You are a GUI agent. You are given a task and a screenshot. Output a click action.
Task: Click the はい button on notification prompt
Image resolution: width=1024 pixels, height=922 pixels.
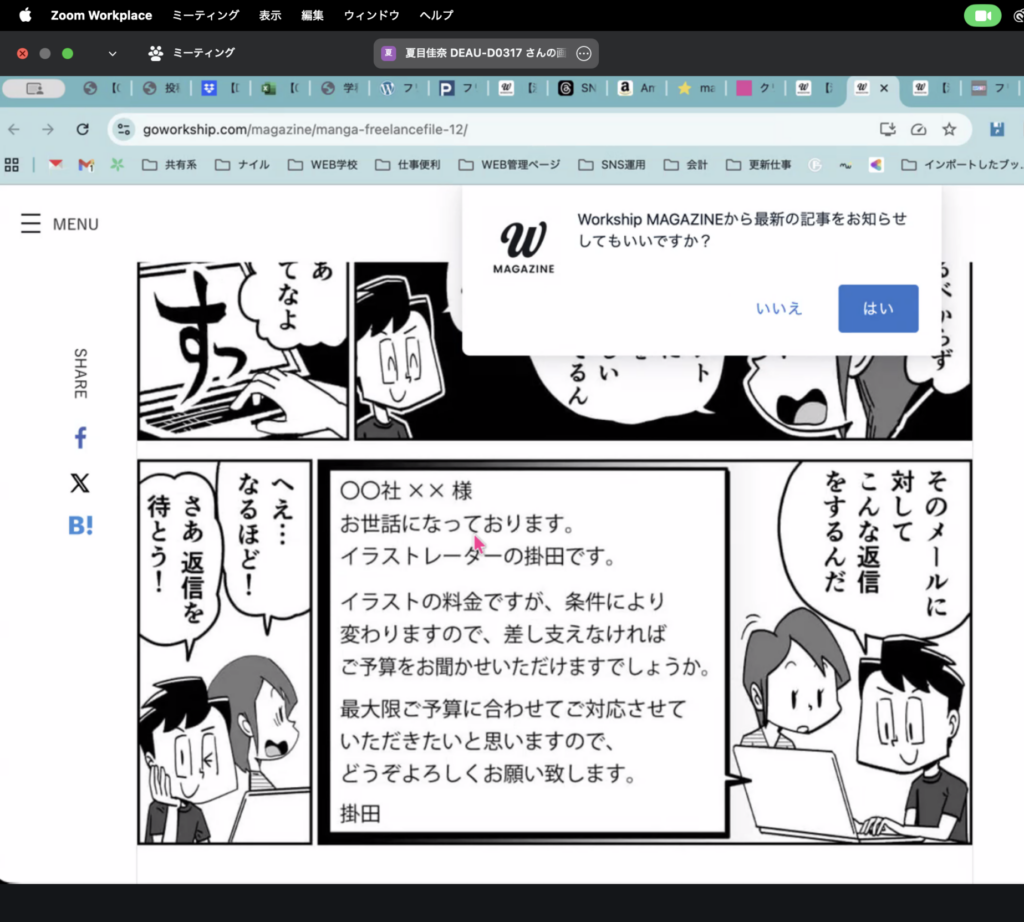[878, 308]
